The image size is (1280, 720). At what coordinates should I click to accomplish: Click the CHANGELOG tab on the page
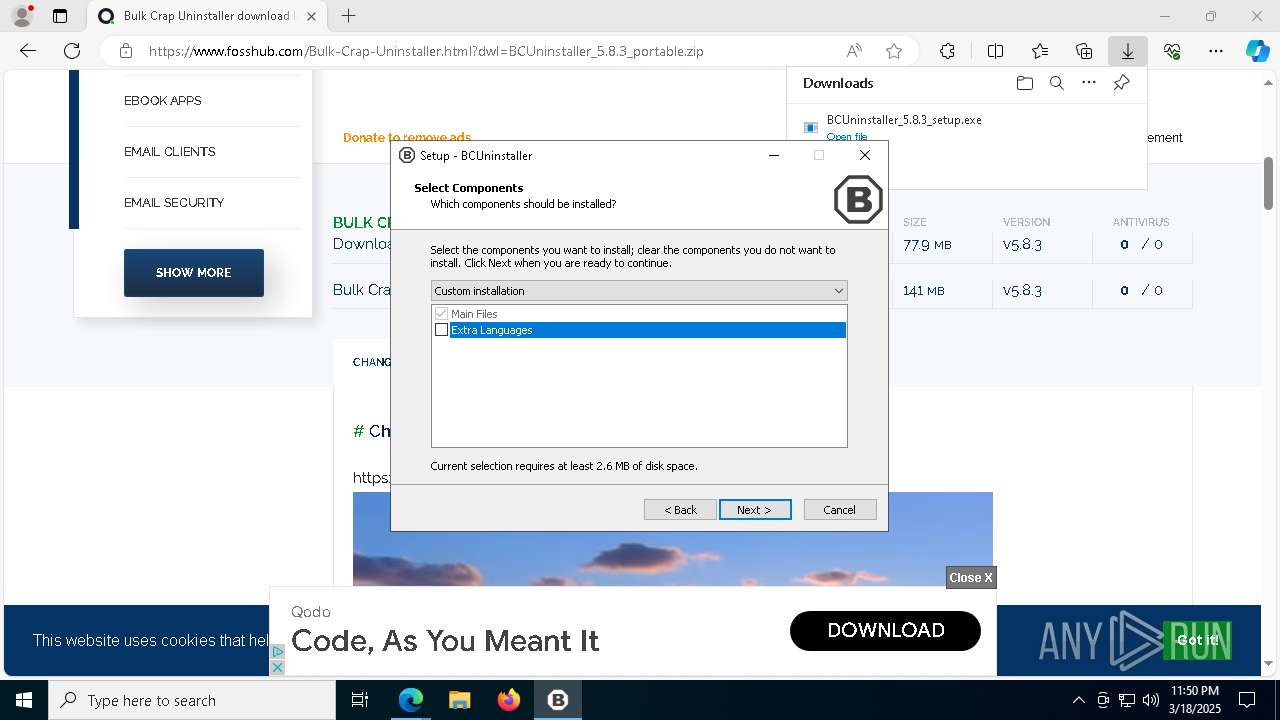click(x=371, y=362)
